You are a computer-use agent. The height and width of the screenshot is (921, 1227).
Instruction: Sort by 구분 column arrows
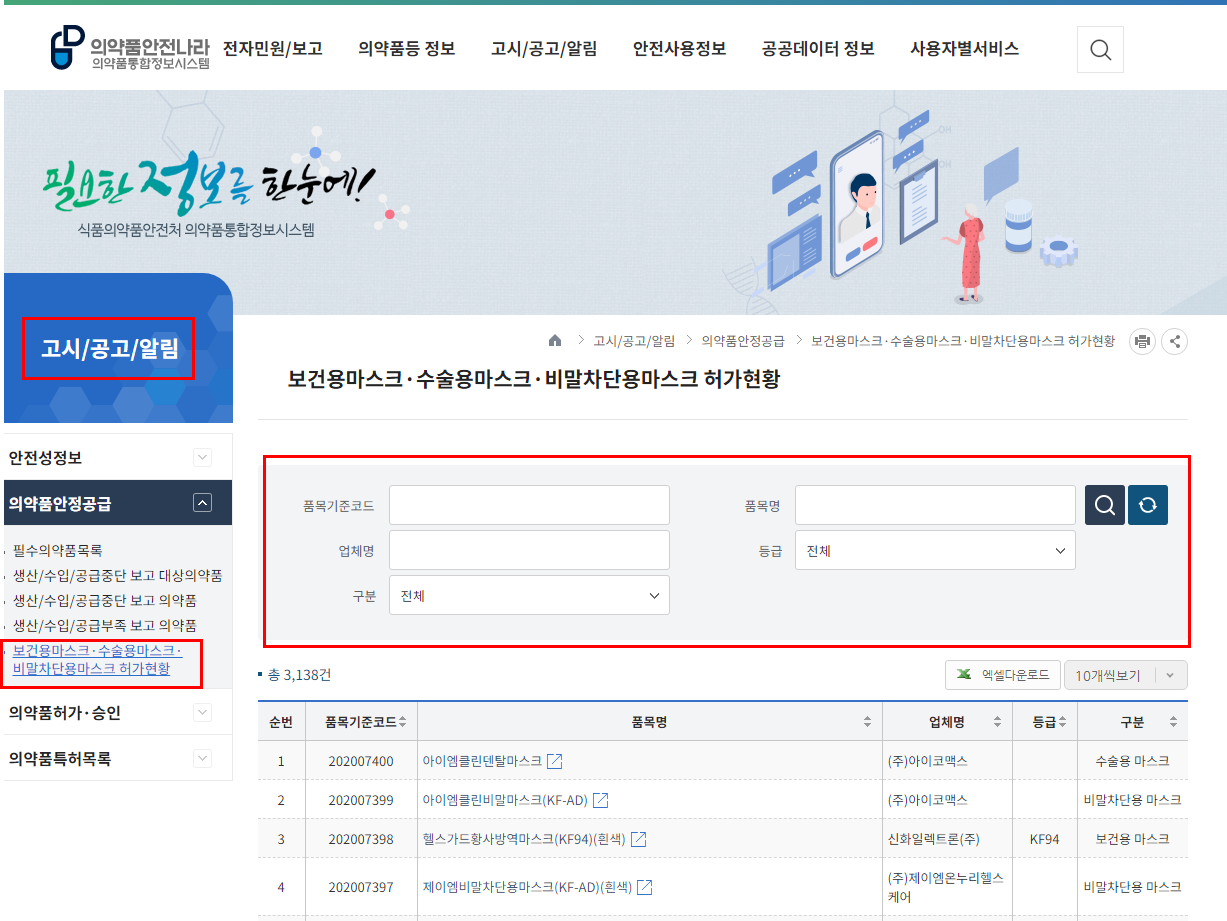point(1173,722)
